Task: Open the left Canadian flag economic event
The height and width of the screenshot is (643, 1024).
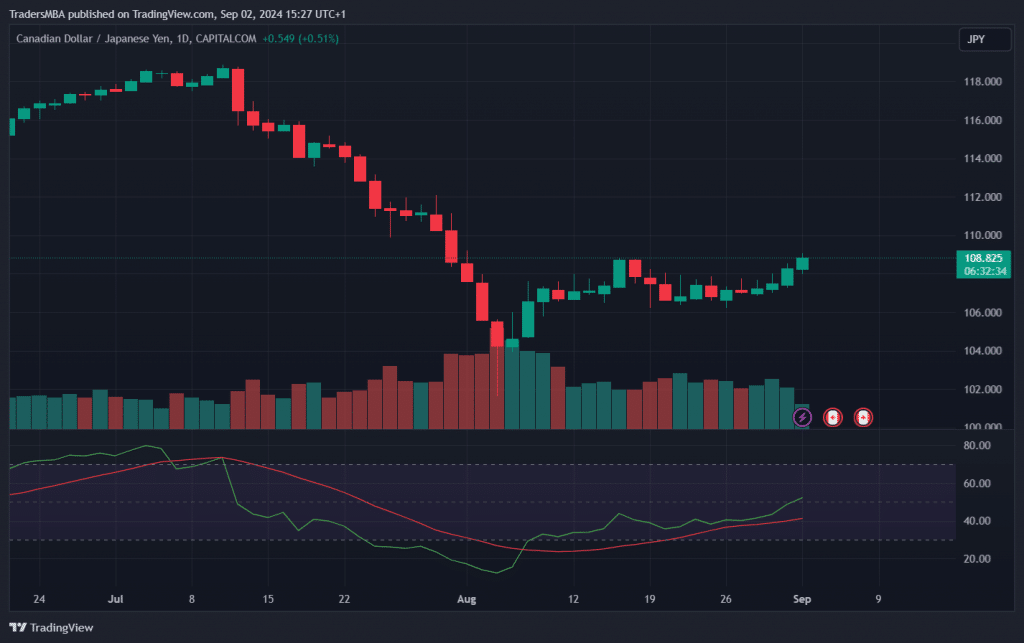Action: tap(832, 417)
